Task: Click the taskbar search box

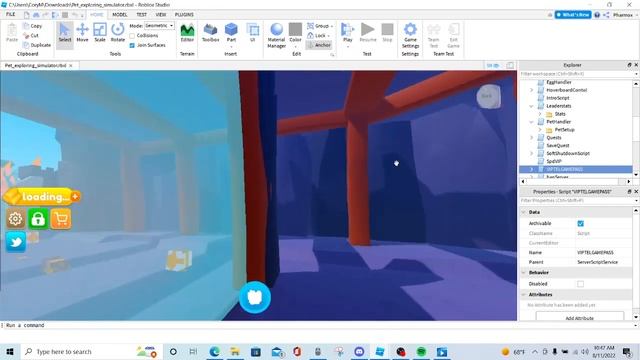Action: pyautogui.click(x=91, y=351)
